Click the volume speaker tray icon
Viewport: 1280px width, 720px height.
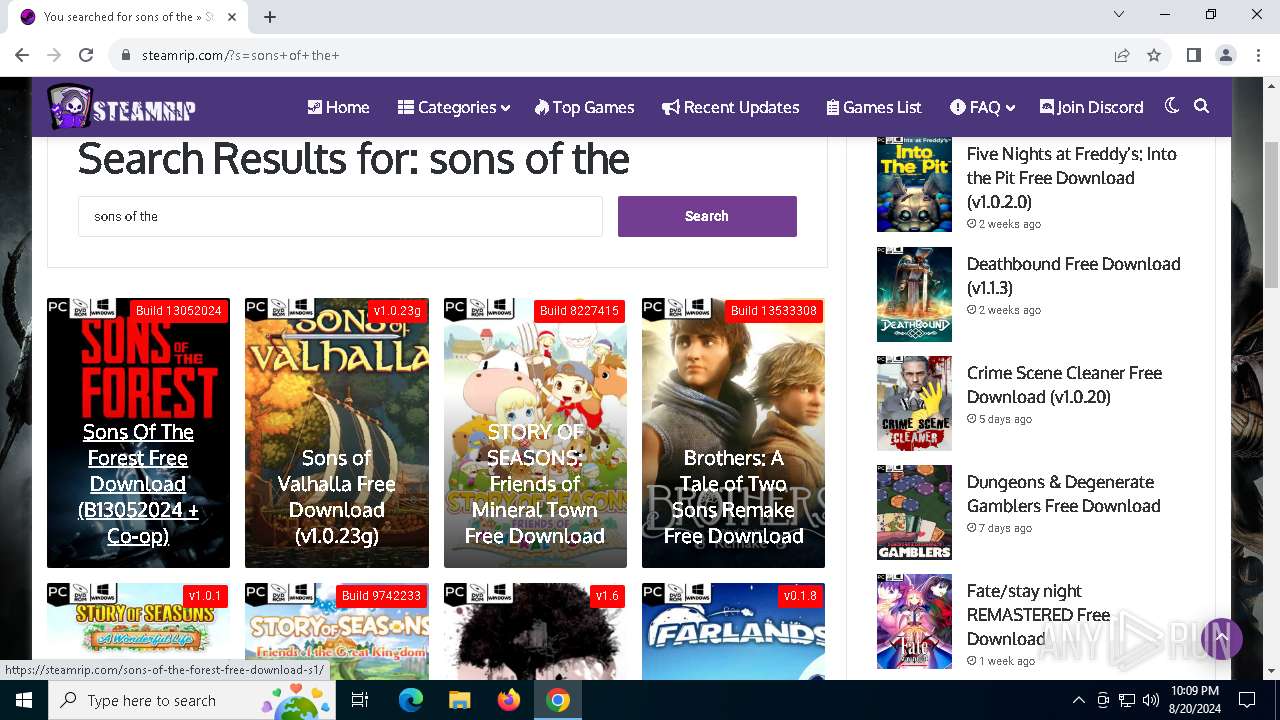(1151, 700)
